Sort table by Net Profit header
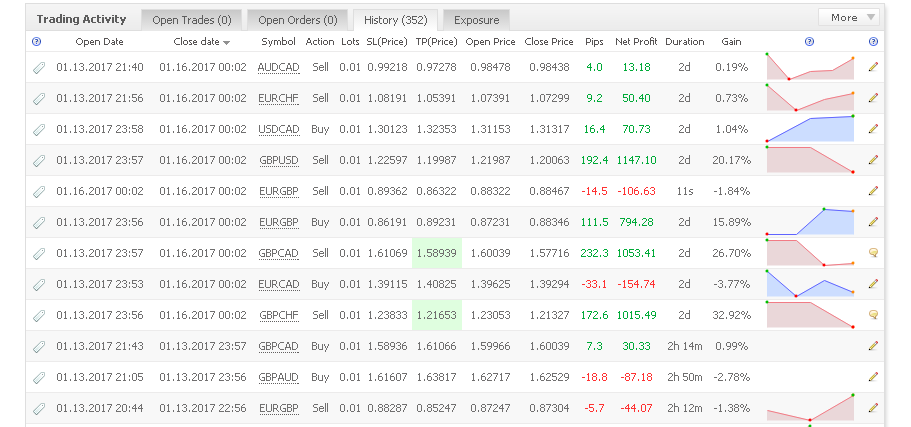The height and width of the screenshot is (427, 911). 636,42
